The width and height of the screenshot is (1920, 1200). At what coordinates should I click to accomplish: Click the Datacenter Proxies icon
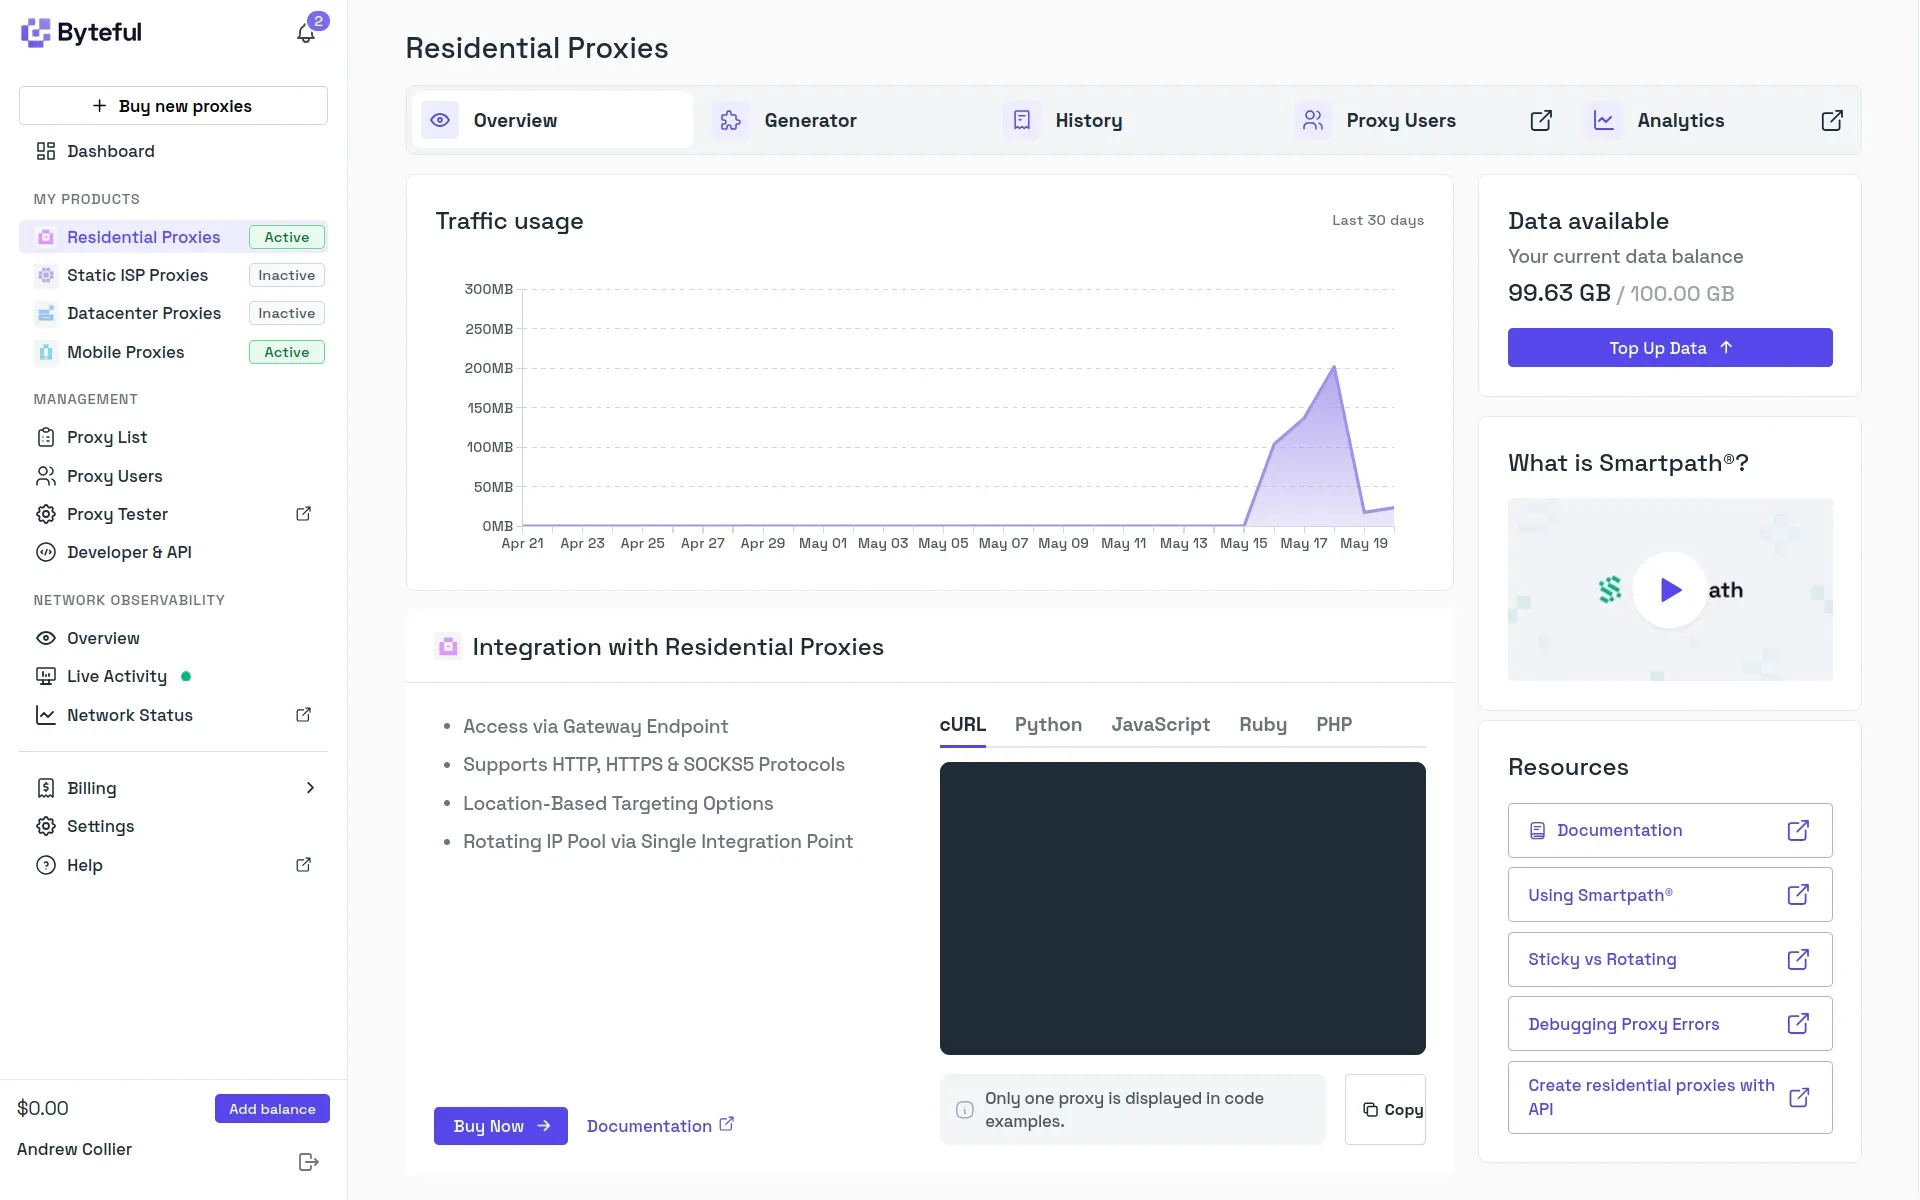click(46, 313)
